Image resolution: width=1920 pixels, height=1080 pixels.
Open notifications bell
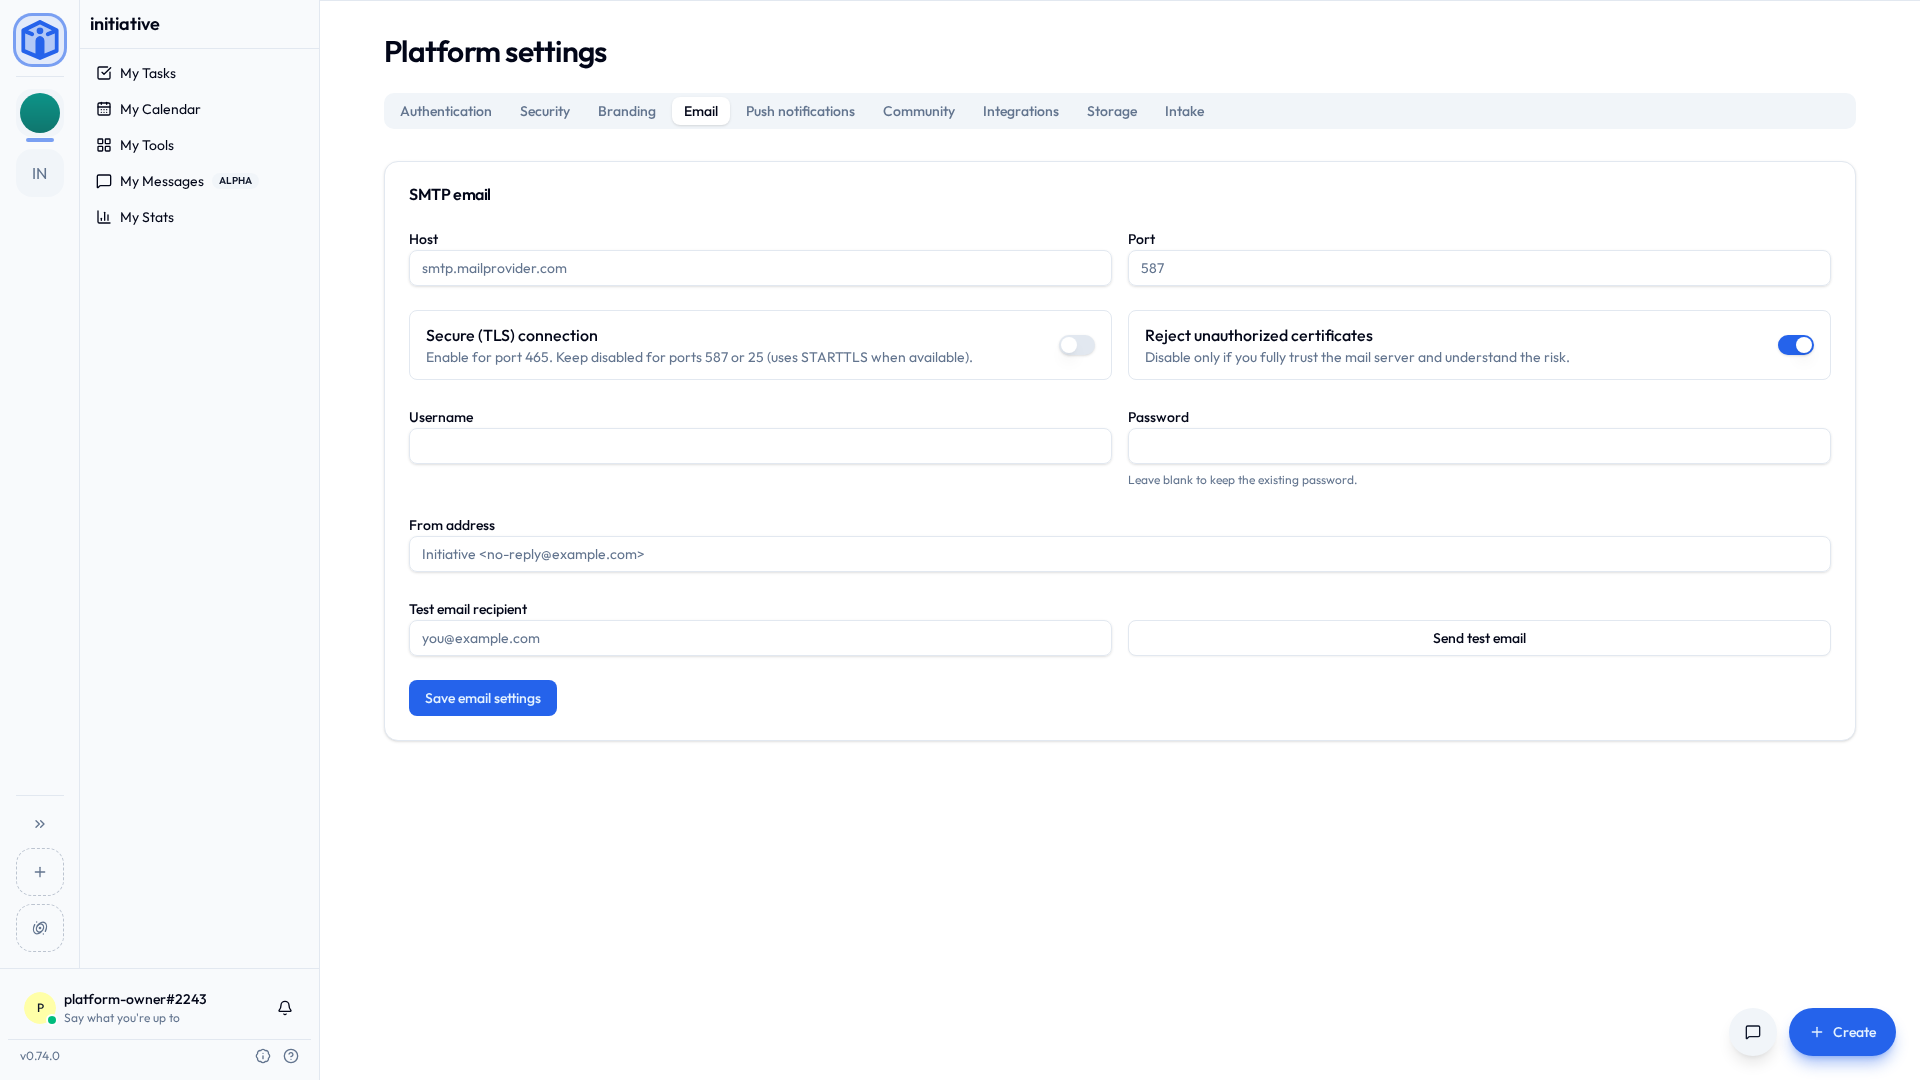click(285, 1008)
